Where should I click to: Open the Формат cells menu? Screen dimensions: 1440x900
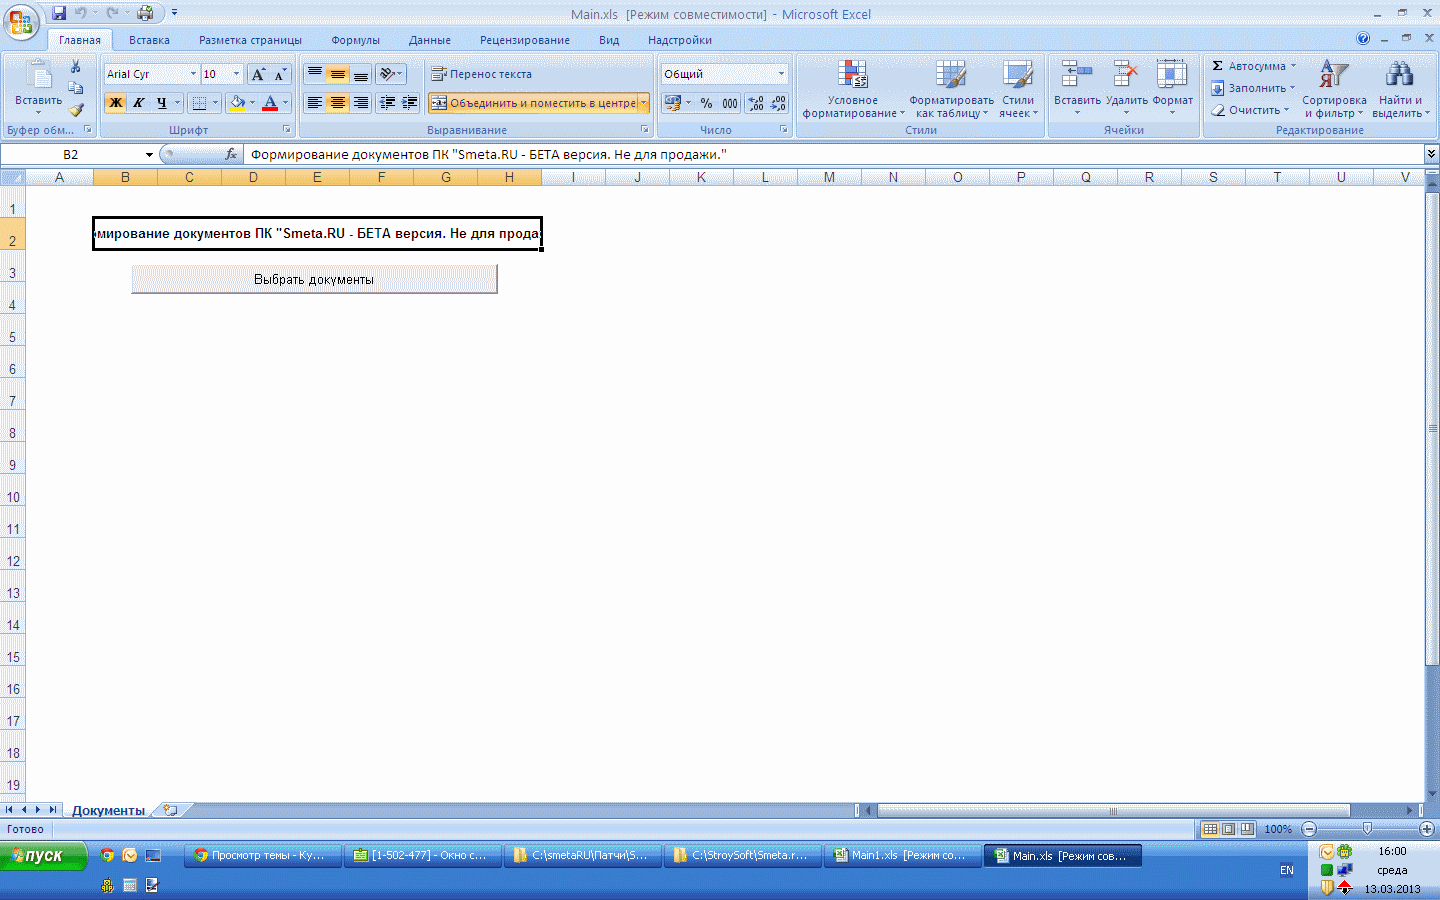click(1172, 89)
